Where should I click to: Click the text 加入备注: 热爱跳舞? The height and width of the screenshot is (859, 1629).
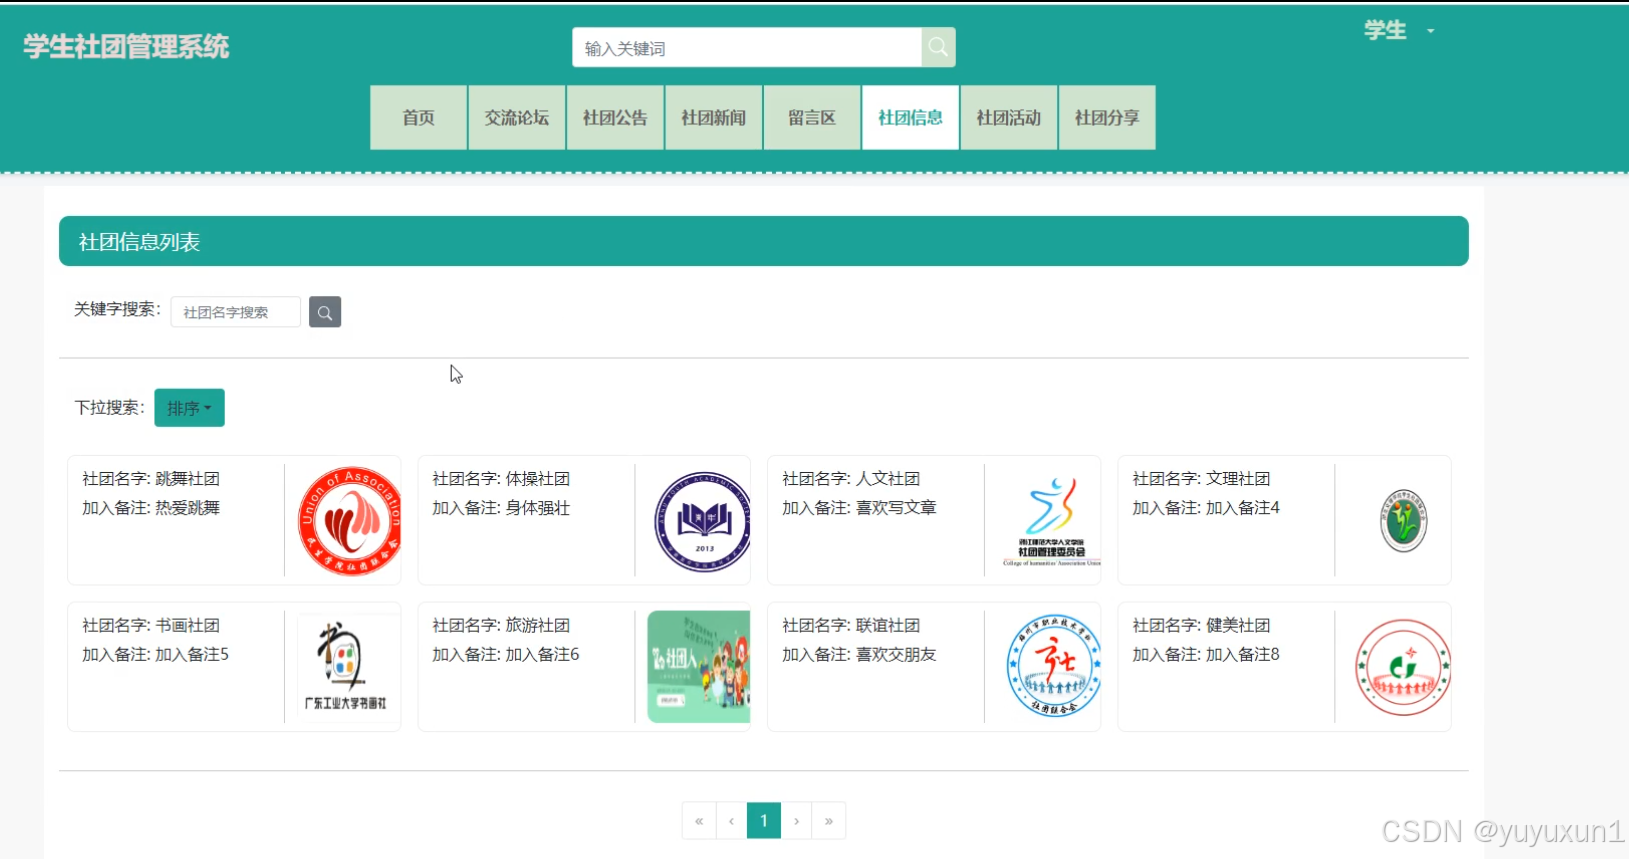[x=151, y=508]
